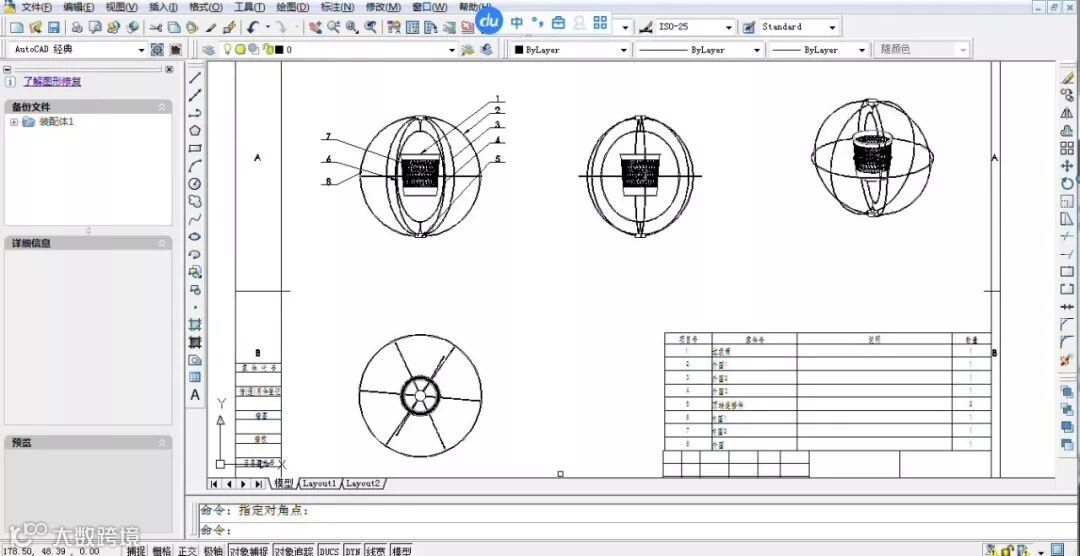This screenshot has height=556, width=1080.
Task: Select the Spline draw tool
Action: click(196, 219)
